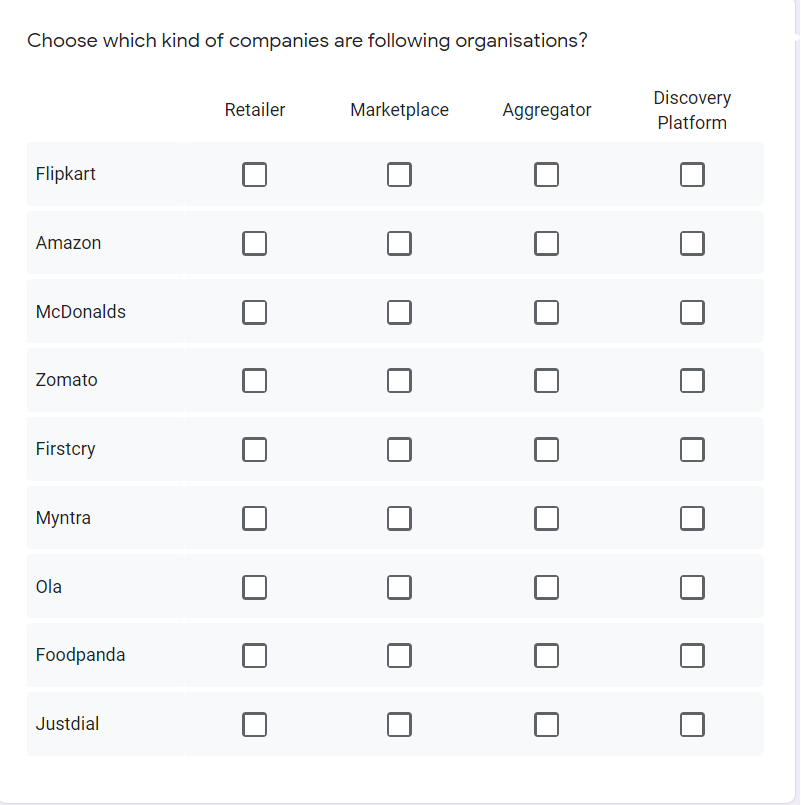The image size is (801, 805).
Task: Check Aggregator for McDonalds
Action: point(546,311)
